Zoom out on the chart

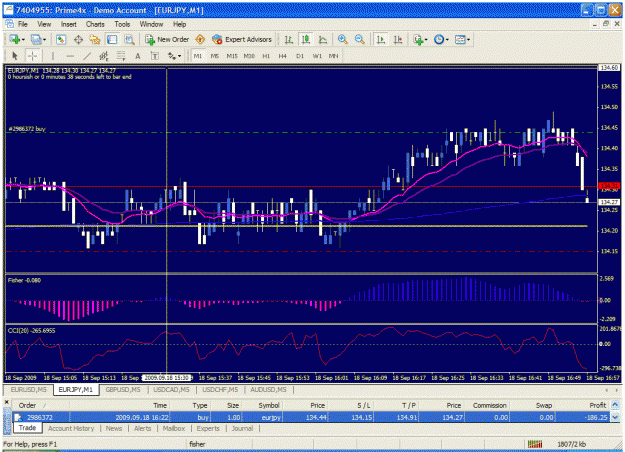click(360, 39)
